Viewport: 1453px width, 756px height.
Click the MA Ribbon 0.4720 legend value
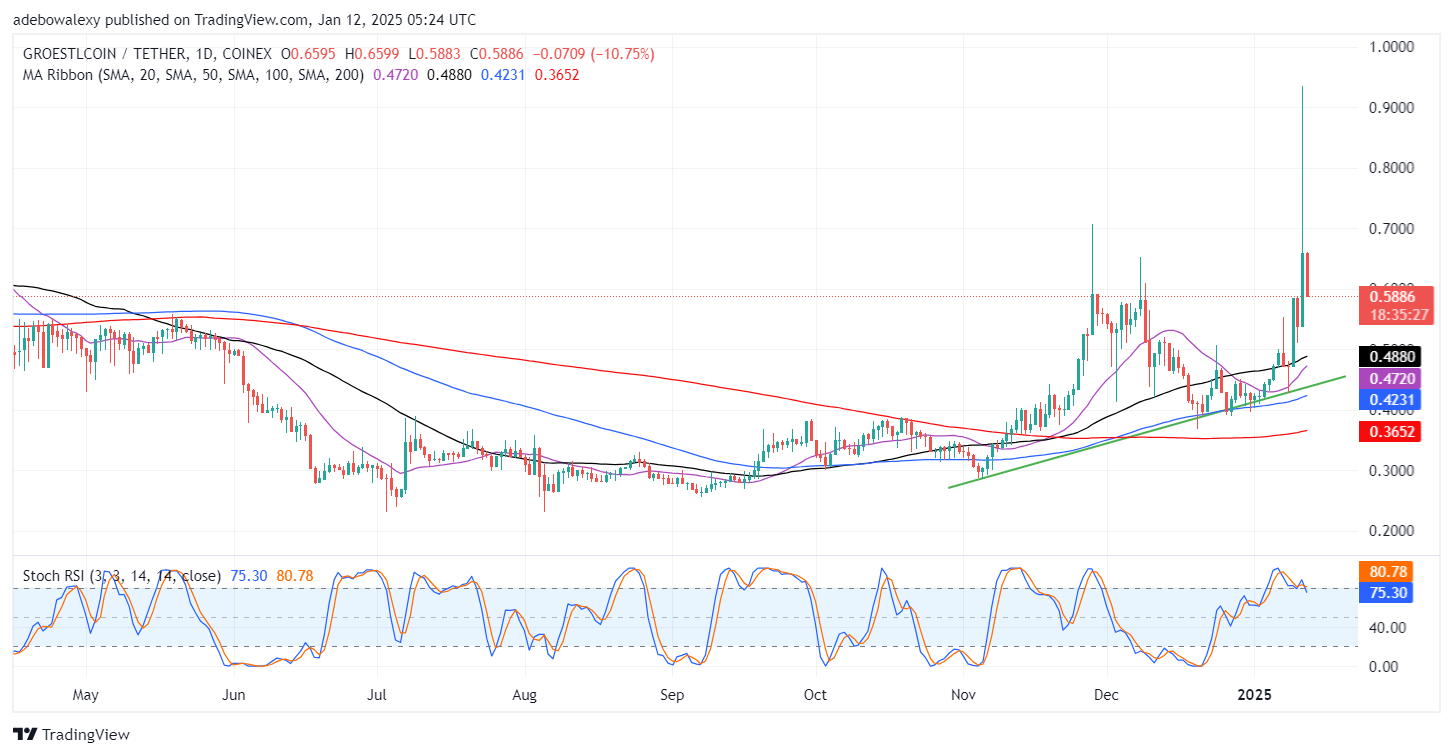[395, 74]
